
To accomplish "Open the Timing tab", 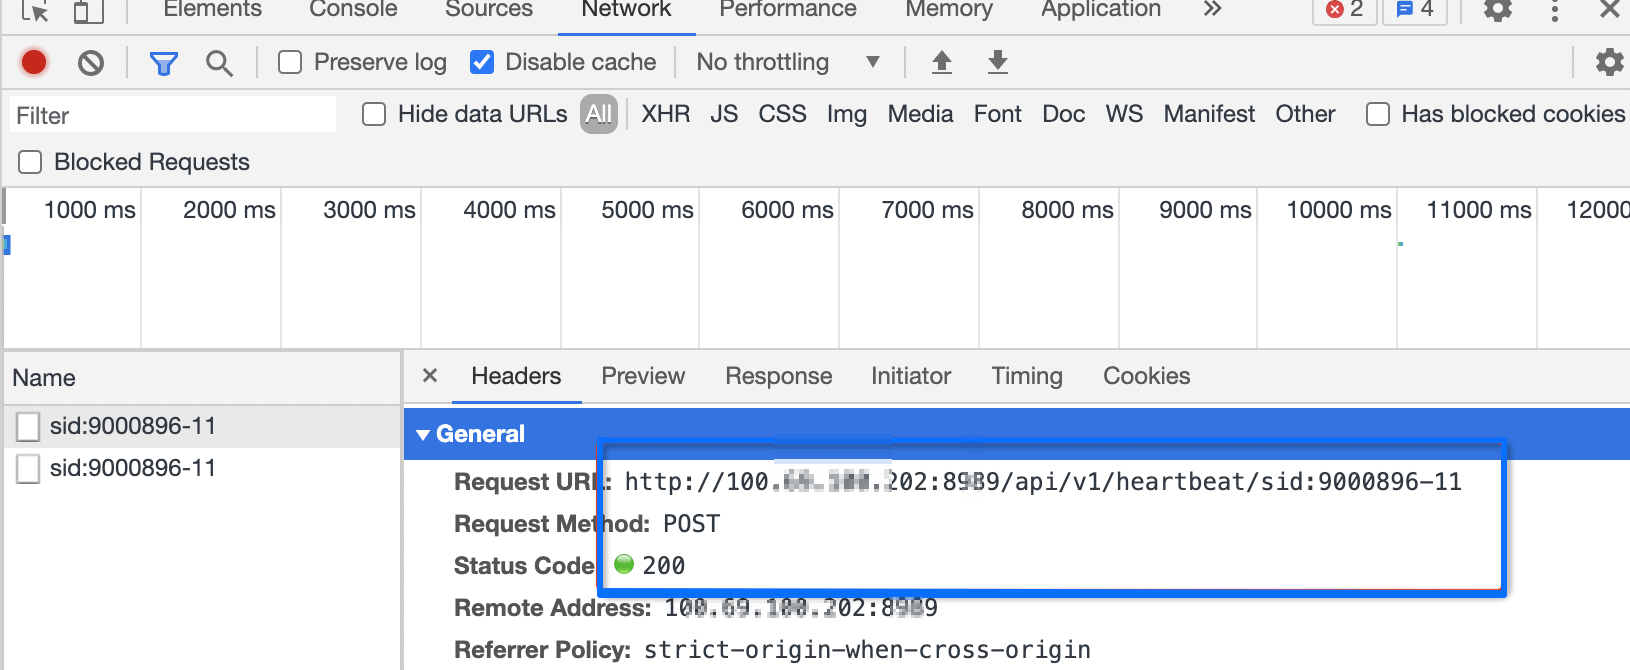I will pyautogui.click(x=1026, y=376).
